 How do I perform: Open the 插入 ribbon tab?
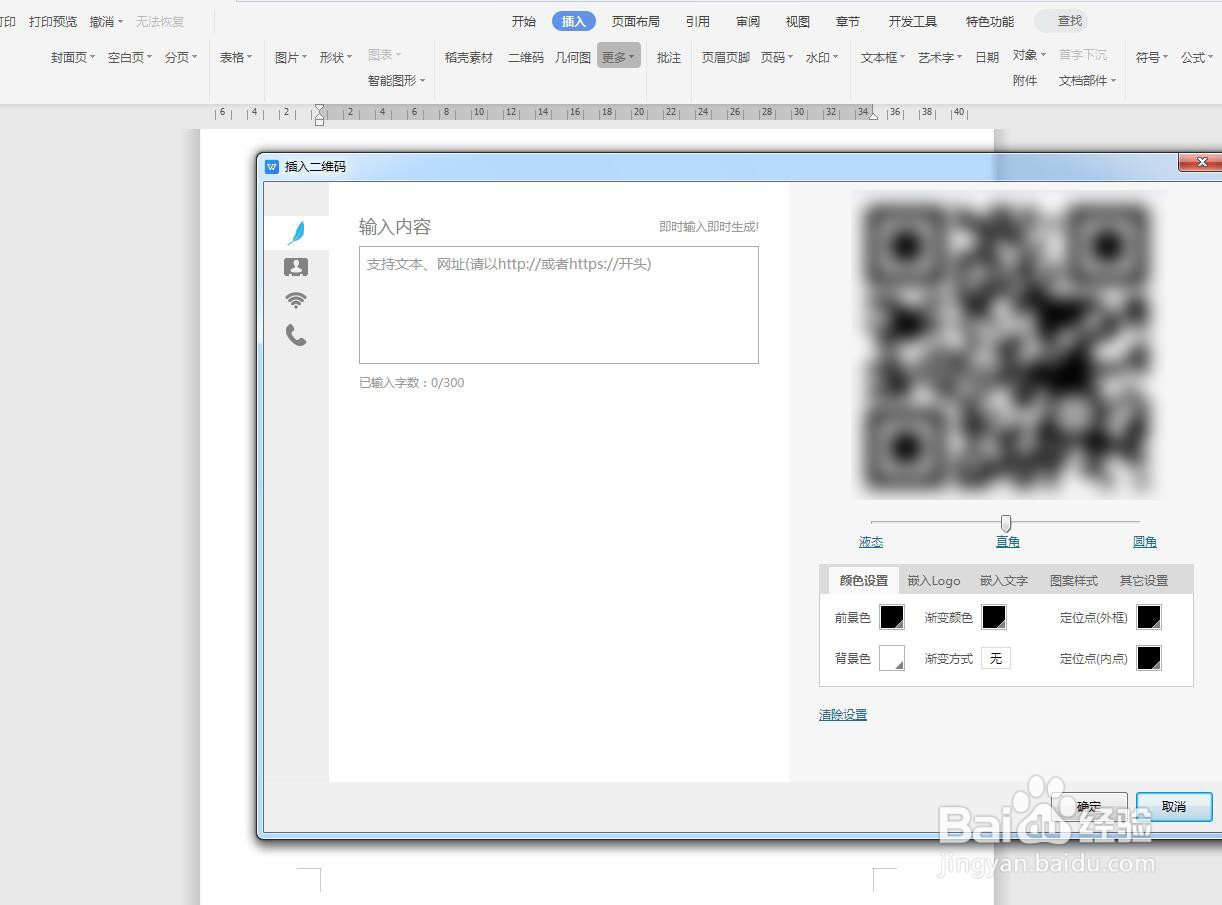tap(574, 21)
